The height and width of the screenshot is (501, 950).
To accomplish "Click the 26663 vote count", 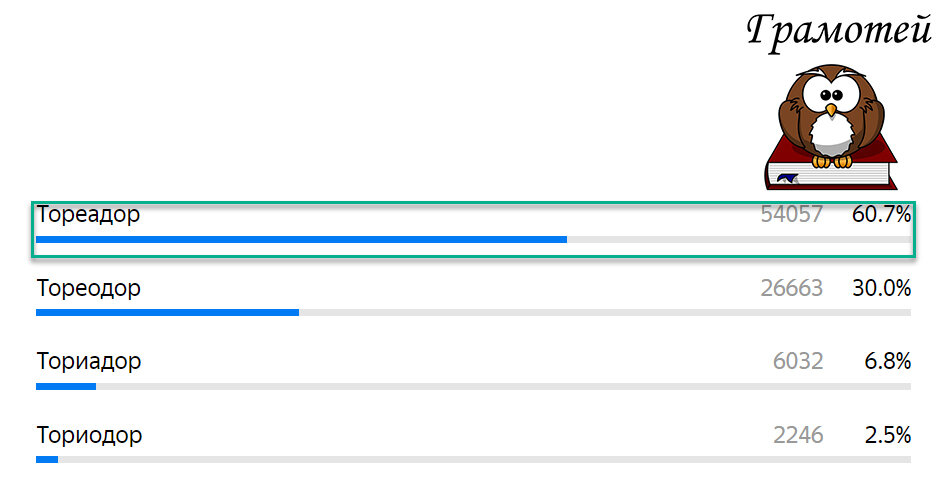I will pyautogui.click(x=791, y=288).
